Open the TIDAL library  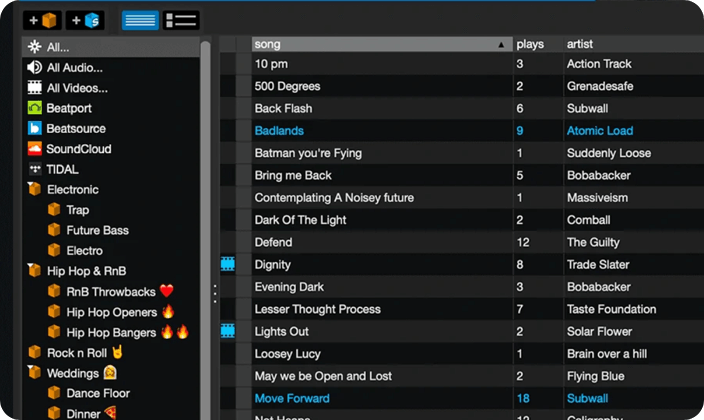coord(62,170)
